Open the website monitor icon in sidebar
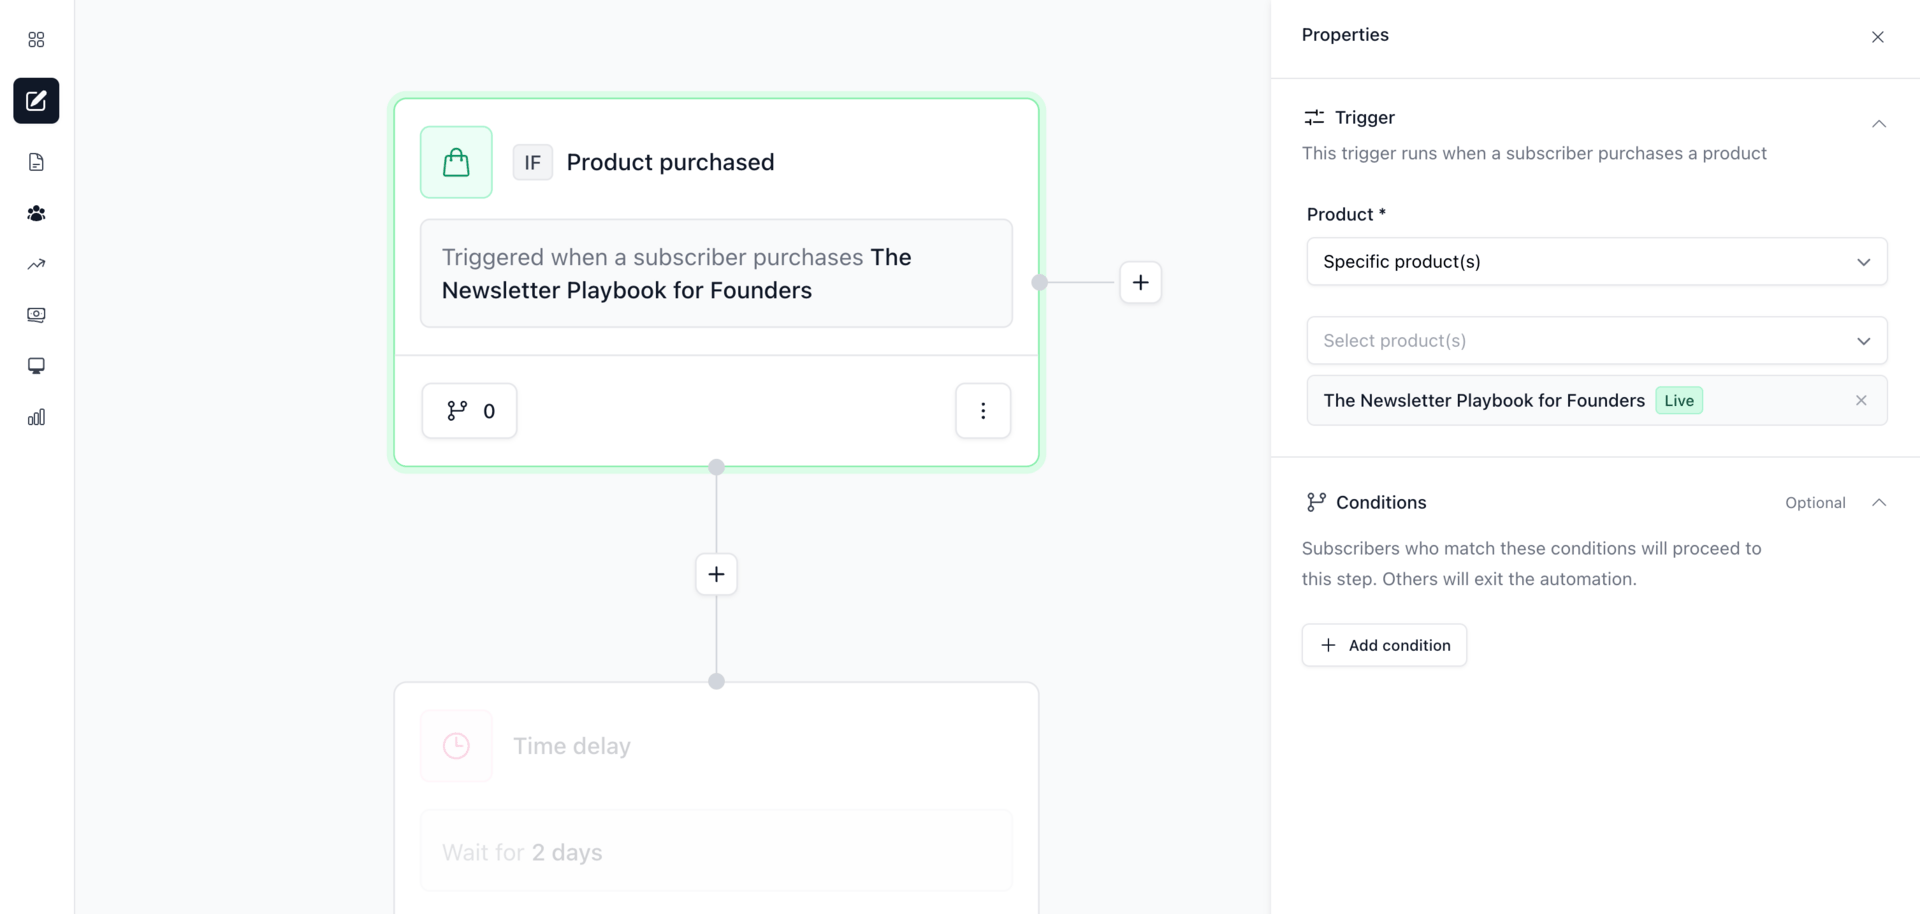 pyautogui.click(x=36, y=366)
